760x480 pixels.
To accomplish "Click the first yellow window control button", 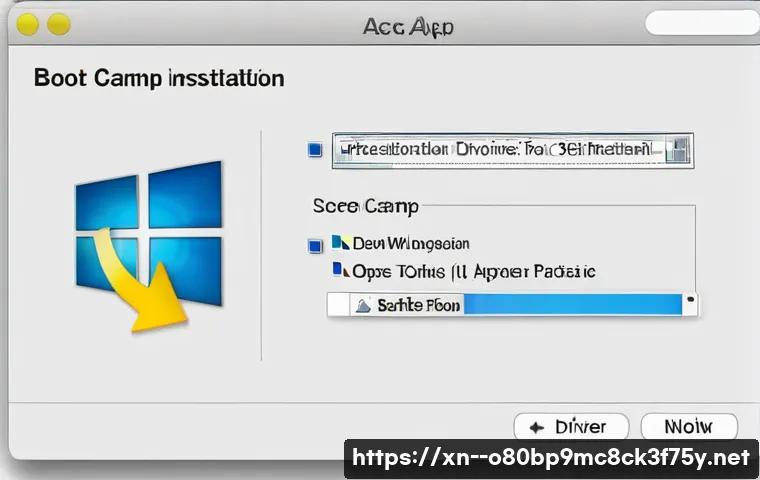I will tap(28, 24).
